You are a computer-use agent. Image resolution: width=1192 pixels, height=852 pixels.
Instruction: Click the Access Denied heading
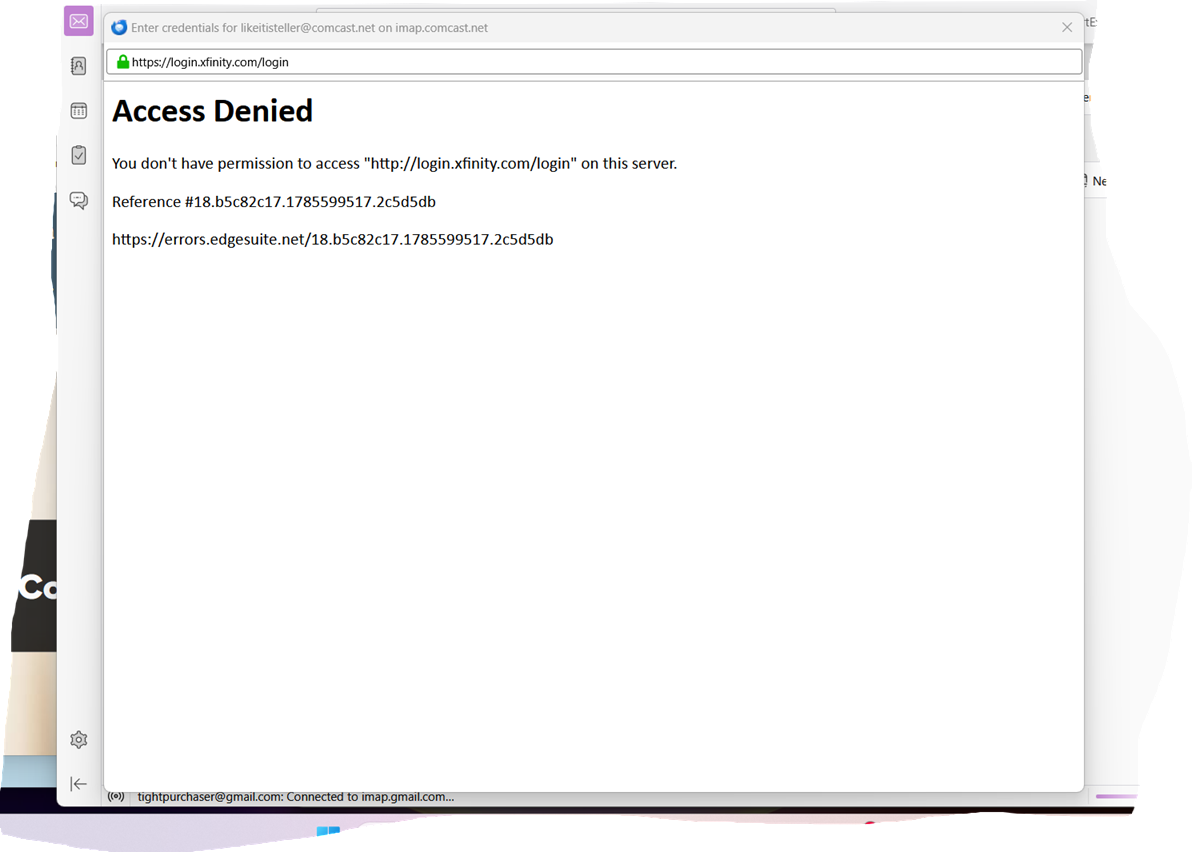212,111
